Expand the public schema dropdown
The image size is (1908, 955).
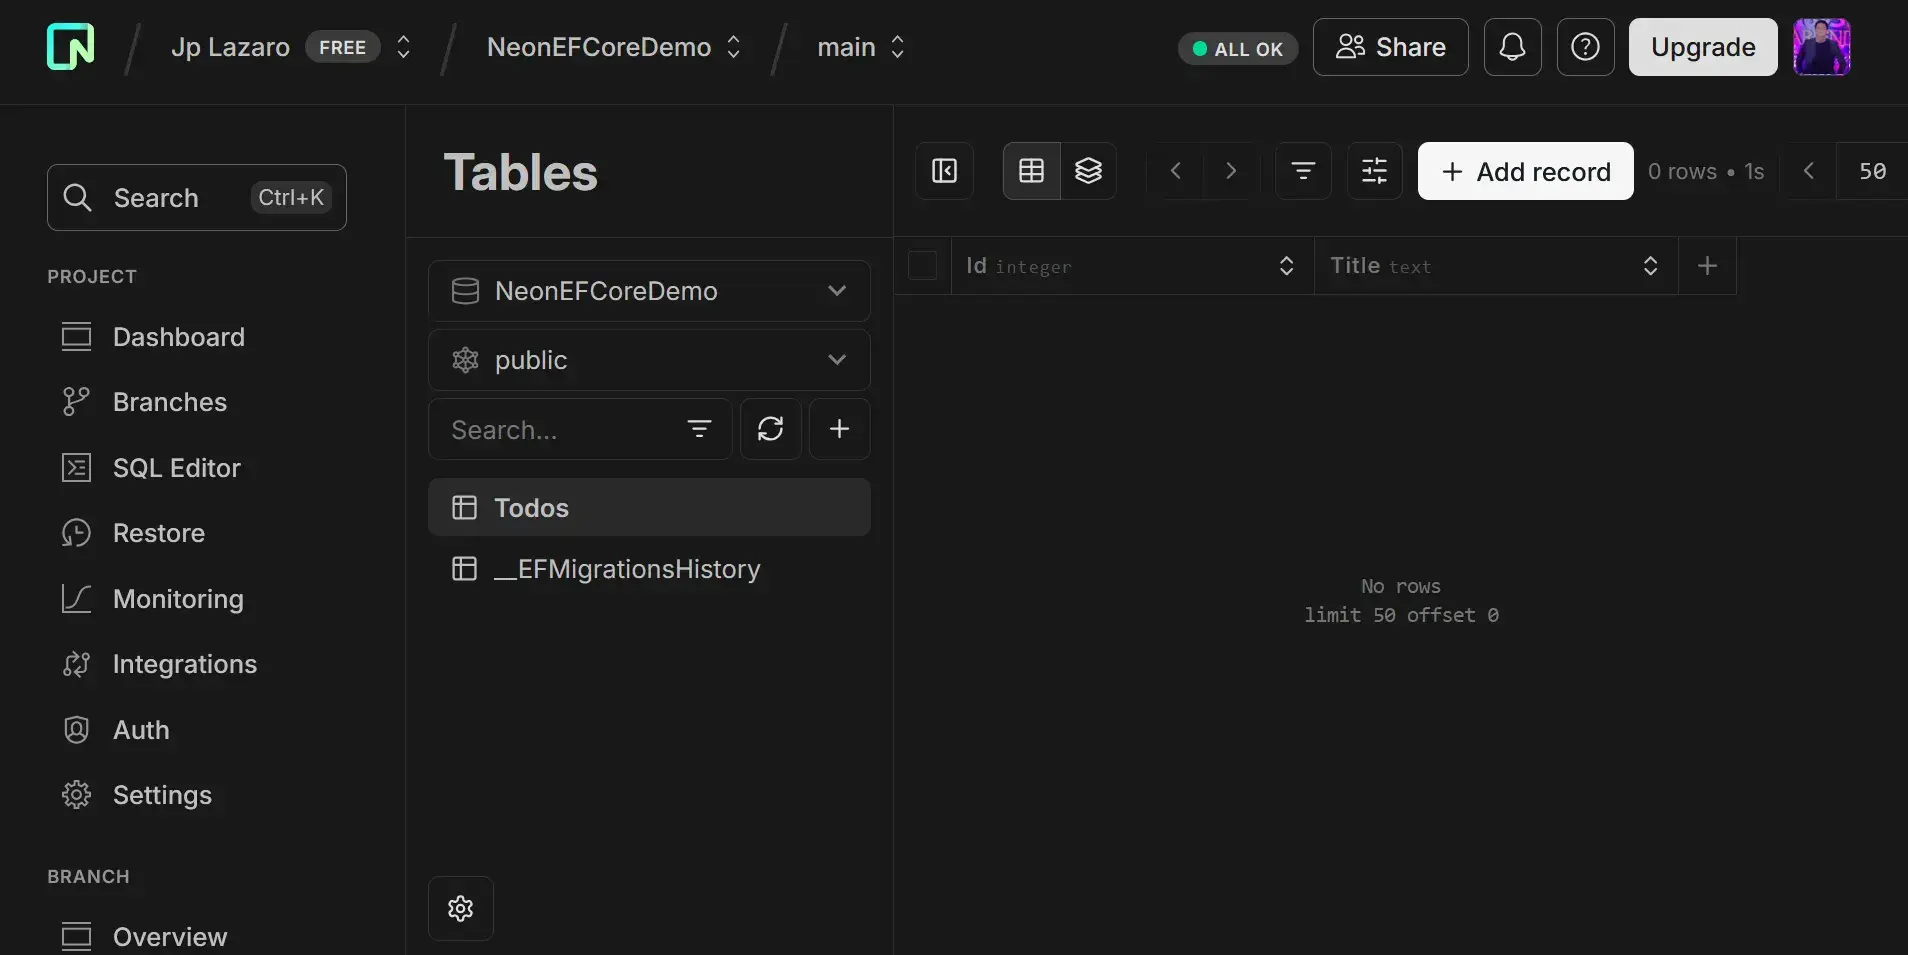pyautogui.click(x=649, y=360)
